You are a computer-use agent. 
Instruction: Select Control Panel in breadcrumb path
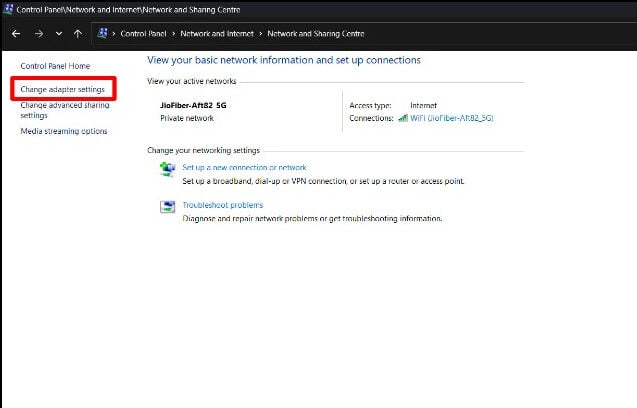143,34
